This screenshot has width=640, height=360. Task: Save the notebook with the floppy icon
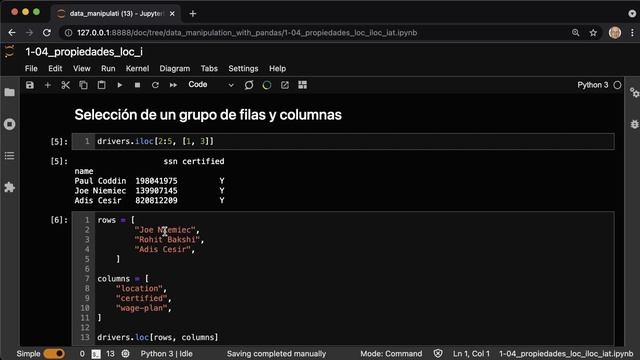coord(30,85)
